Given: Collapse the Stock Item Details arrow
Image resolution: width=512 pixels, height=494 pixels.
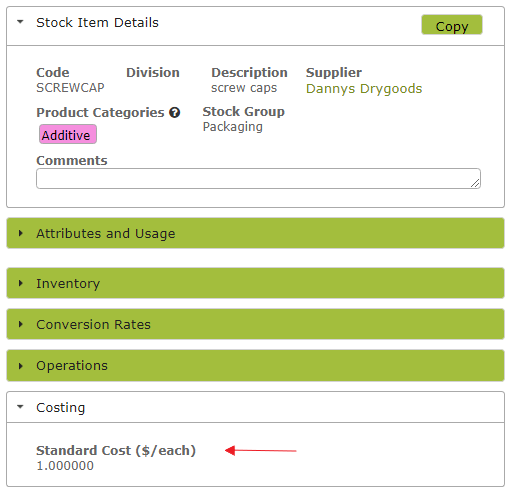Looking at the screenshot, I should [20, 22].
